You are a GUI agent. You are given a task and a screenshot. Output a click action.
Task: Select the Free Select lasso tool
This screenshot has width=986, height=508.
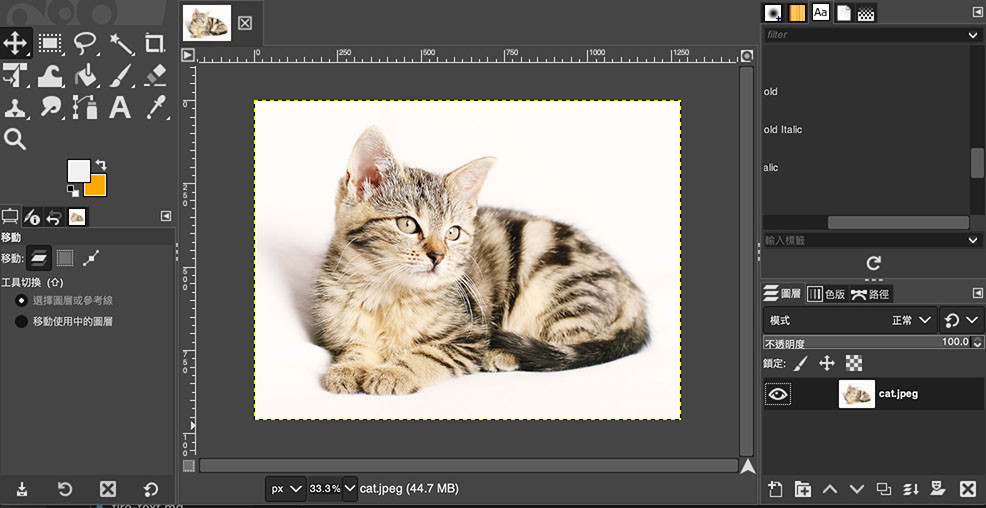(85, 43)
